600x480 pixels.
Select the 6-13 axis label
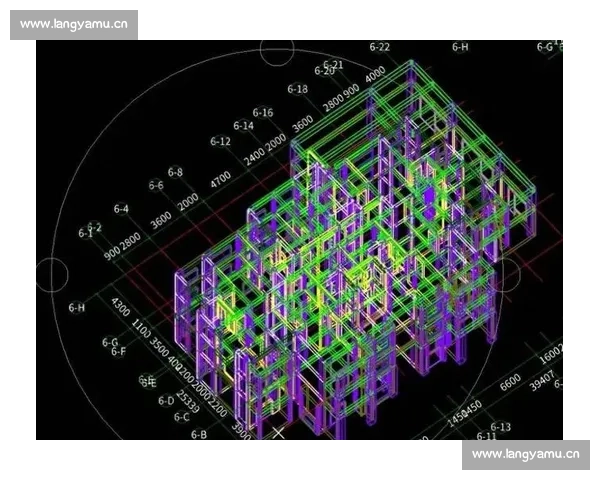click(501, 426)
